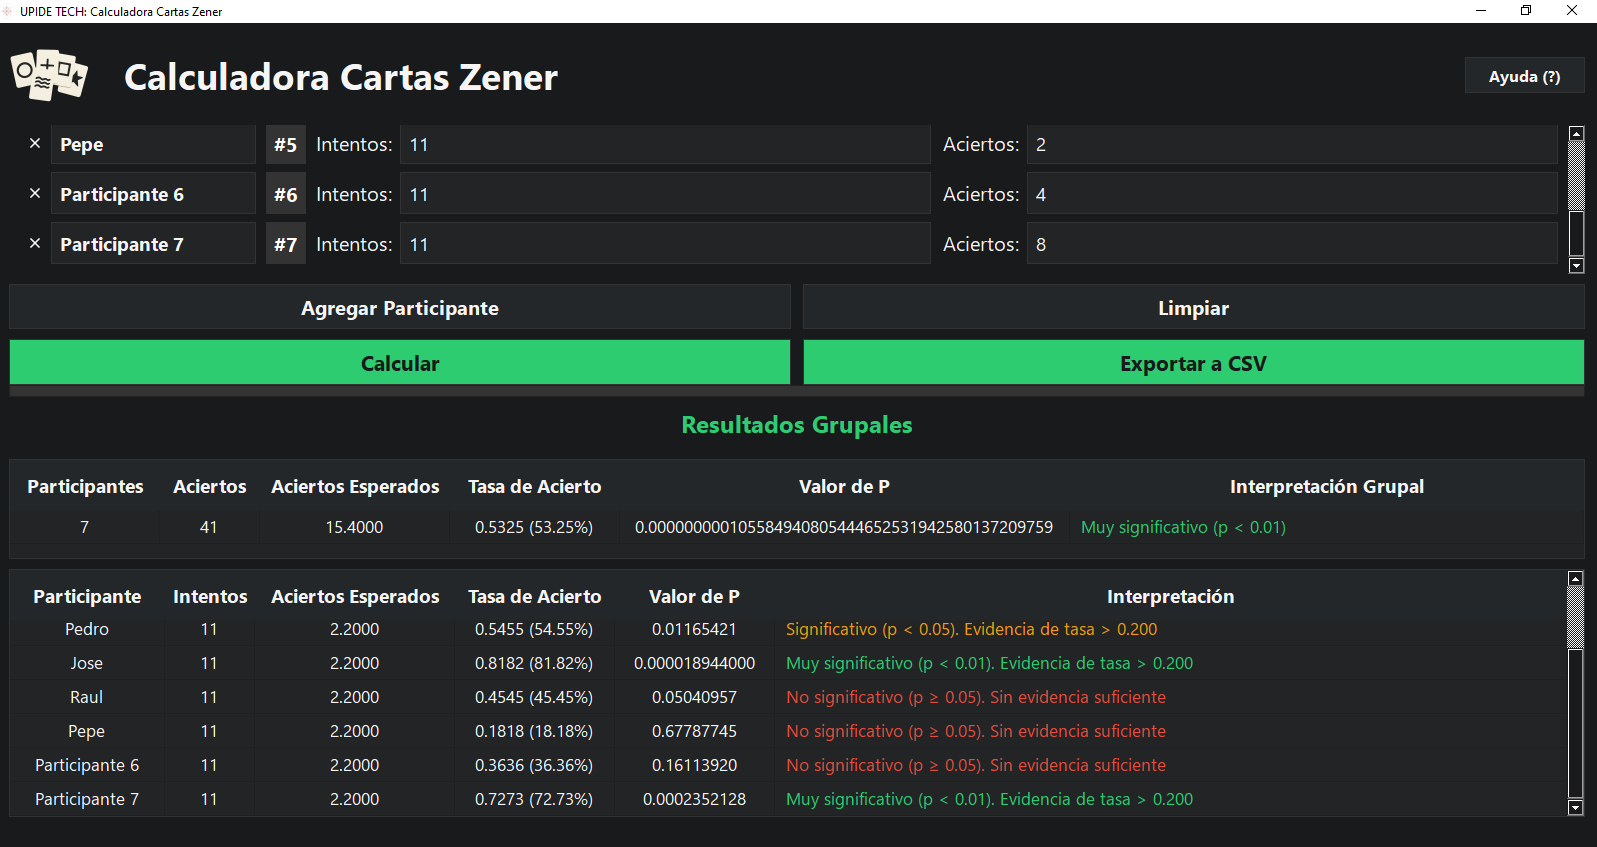Click the Aciertos field showing 4
Image resolution: width=1597 pixels, height=847 pixels.
[1291, 195]
